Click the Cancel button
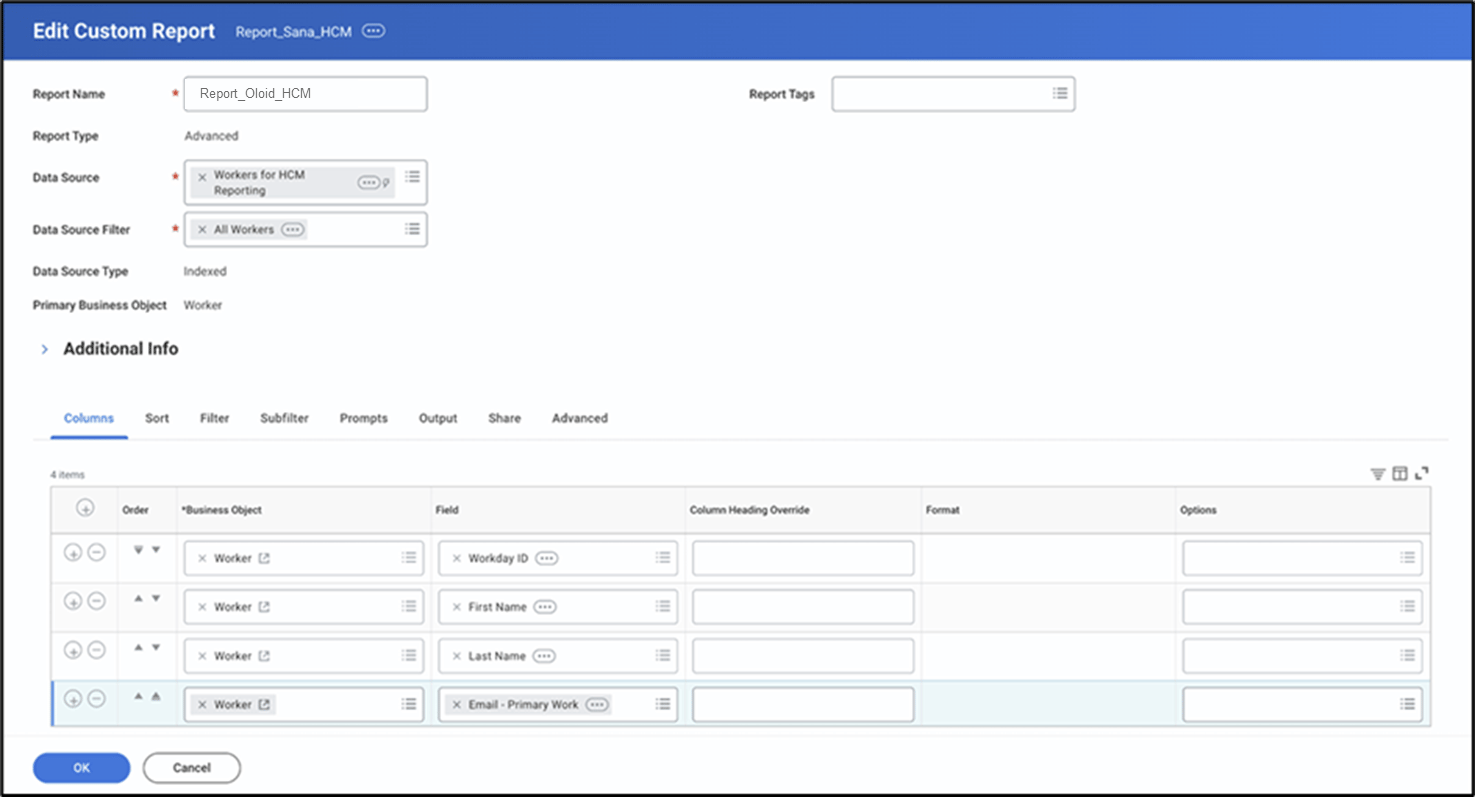 pos(192,768)
